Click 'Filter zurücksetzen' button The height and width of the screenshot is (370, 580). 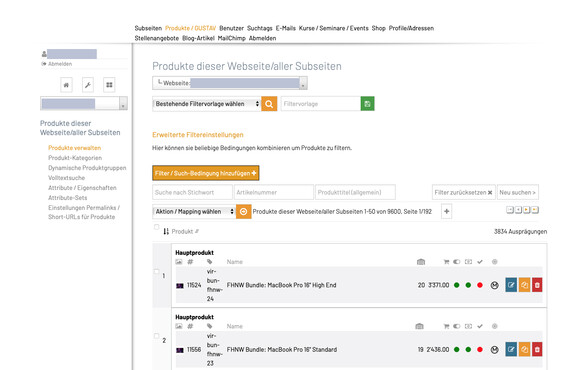(463, 192)
